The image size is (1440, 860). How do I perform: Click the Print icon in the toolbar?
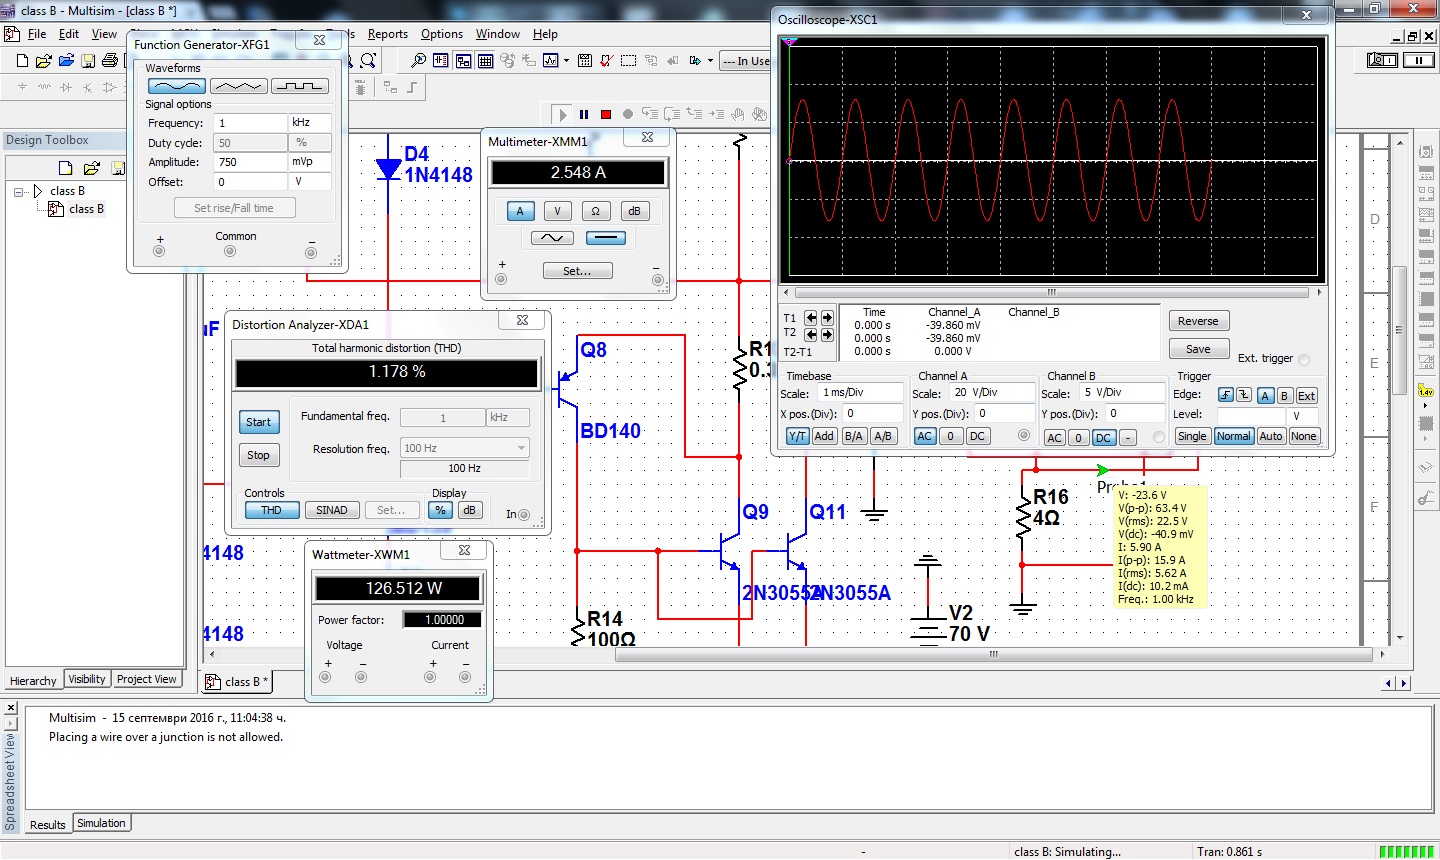(110, 61)
